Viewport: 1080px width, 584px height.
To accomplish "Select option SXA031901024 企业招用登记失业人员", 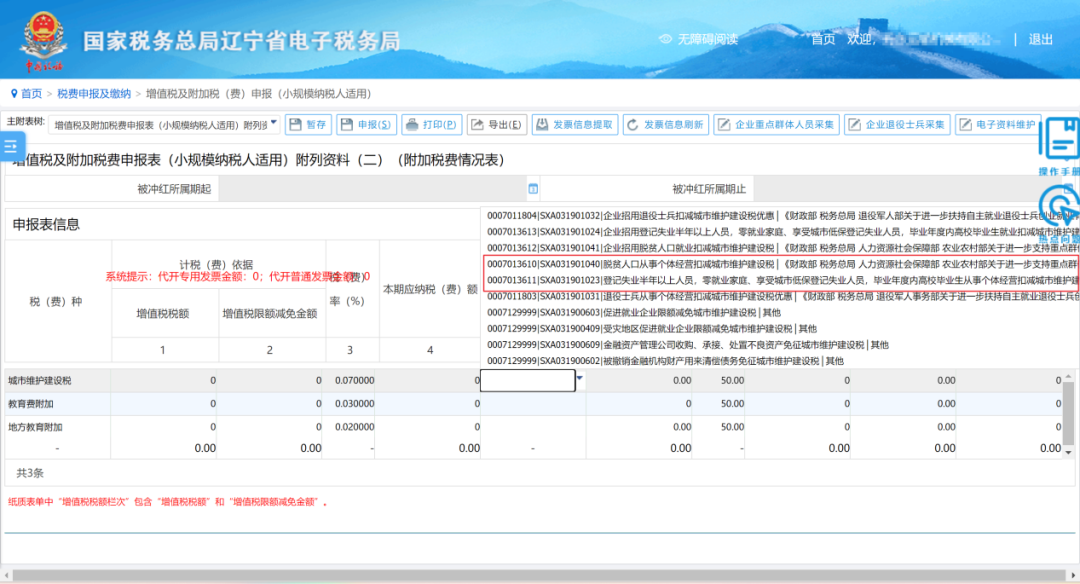I will coord(780,232).
